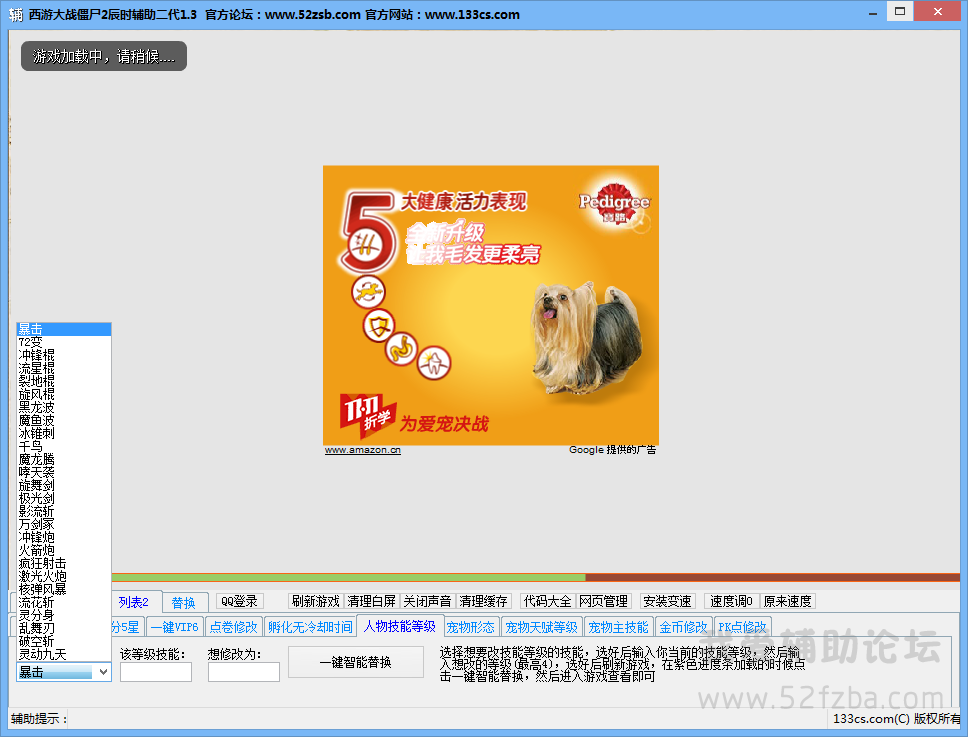Switch to the 一键VIP6 tab
The width and height of the screenshot is (968, 737).
[x=175, y=627]
